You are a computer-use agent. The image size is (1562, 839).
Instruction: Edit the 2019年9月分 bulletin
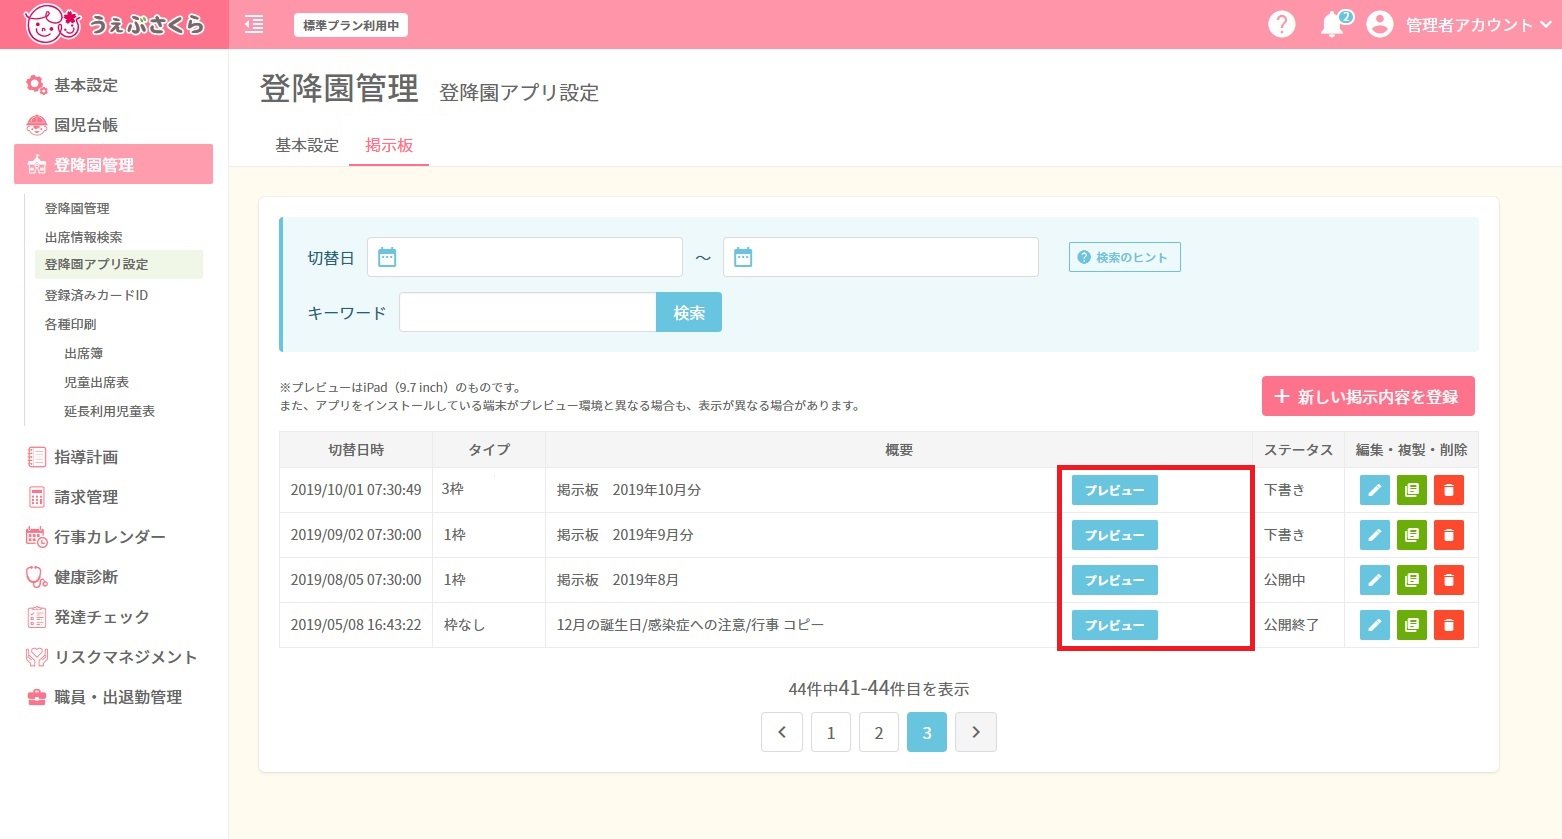(1375, 535)
